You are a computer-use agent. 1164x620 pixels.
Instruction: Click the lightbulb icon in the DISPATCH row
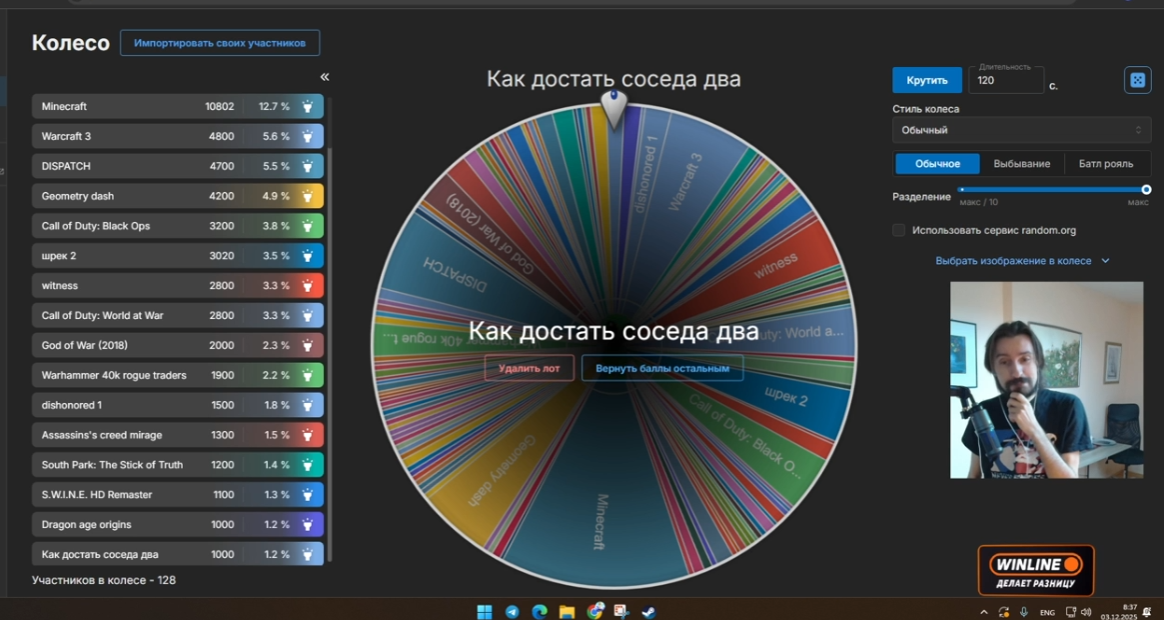(307, 166)
